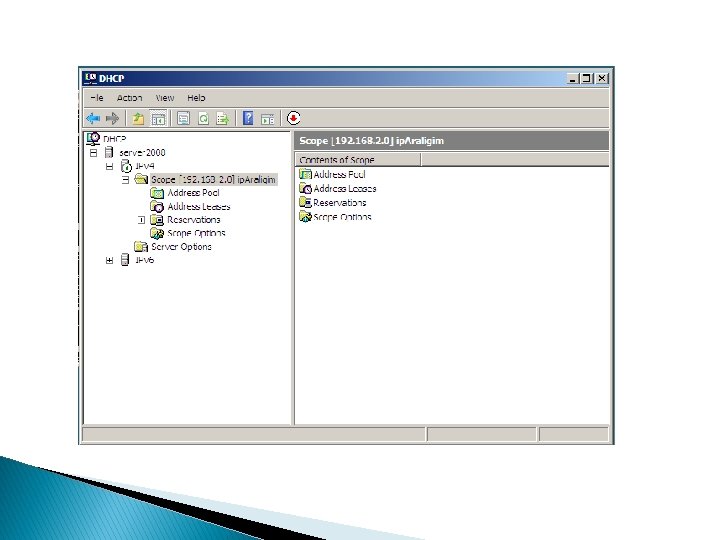Image resolution: width=720 pixels, height=540 pixels.
Task: Select Address Leases label in tree
Action: pyautogui.click(x=199, y=207)
